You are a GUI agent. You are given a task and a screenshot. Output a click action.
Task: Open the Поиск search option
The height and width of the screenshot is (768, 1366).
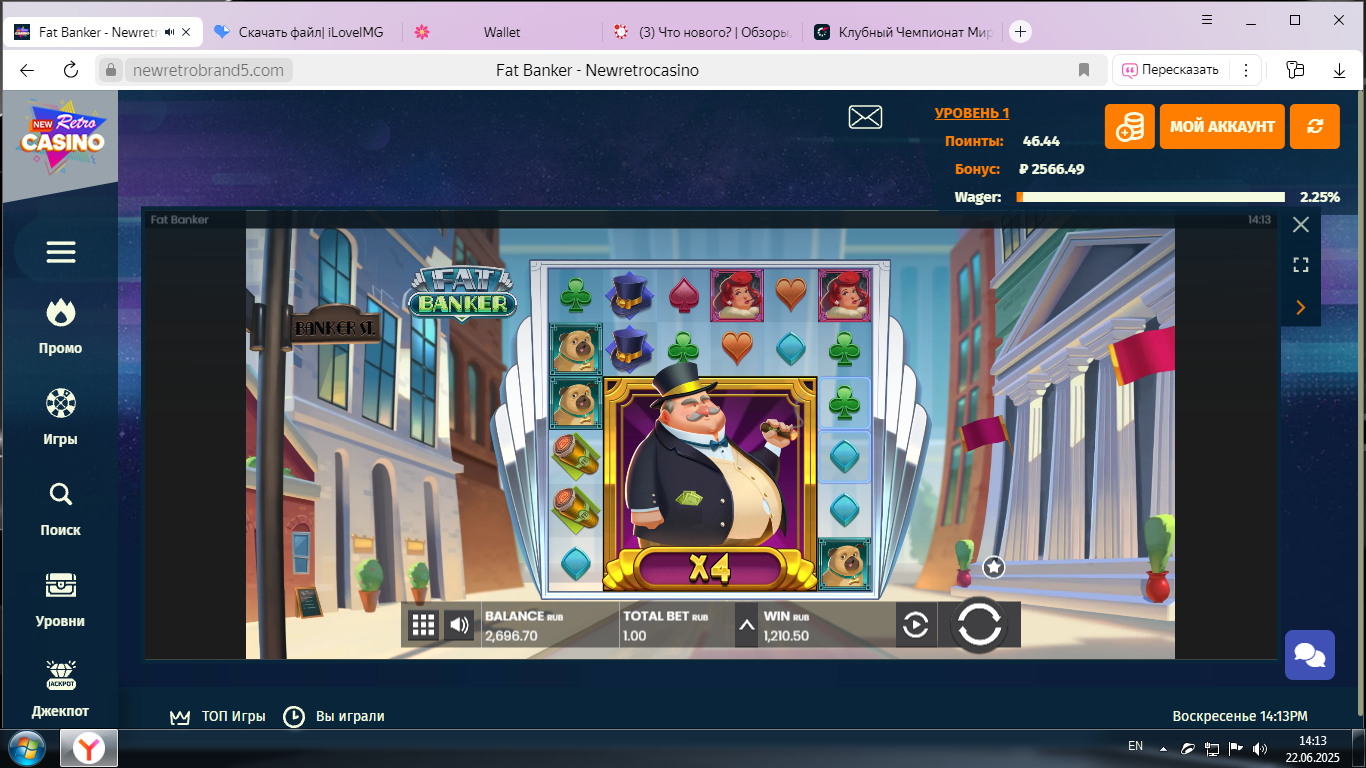[61, 508]
